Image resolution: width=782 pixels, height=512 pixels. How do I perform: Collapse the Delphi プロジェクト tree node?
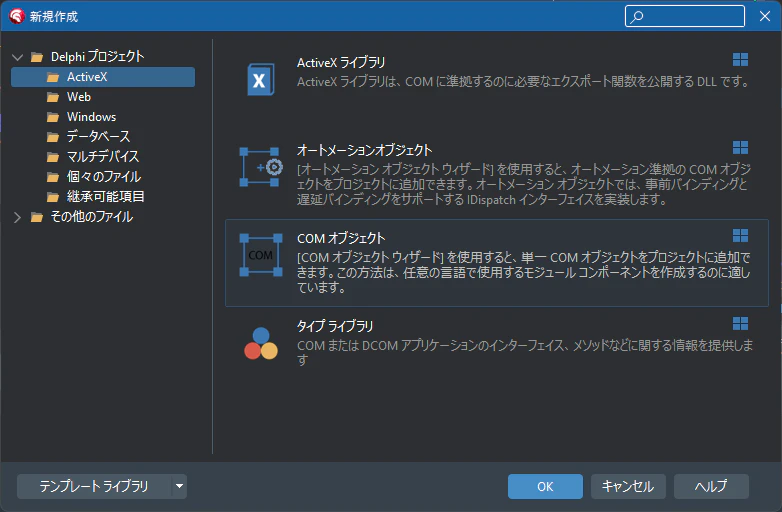coord(17,57)
